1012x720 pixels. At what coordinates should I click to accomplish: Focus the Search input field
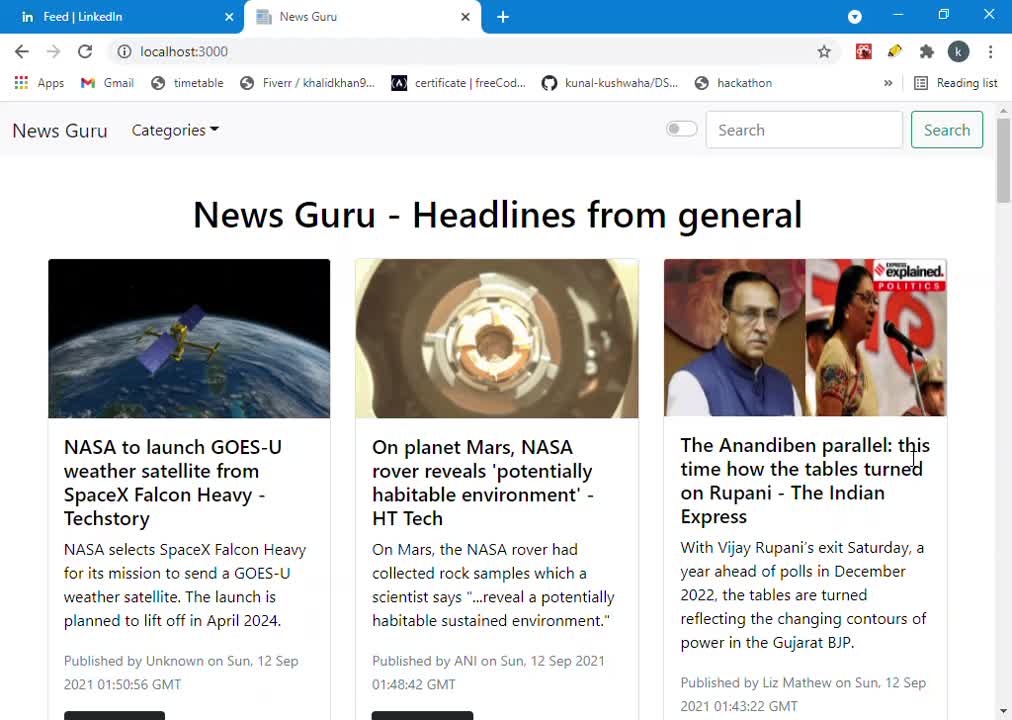coord(804,130)
